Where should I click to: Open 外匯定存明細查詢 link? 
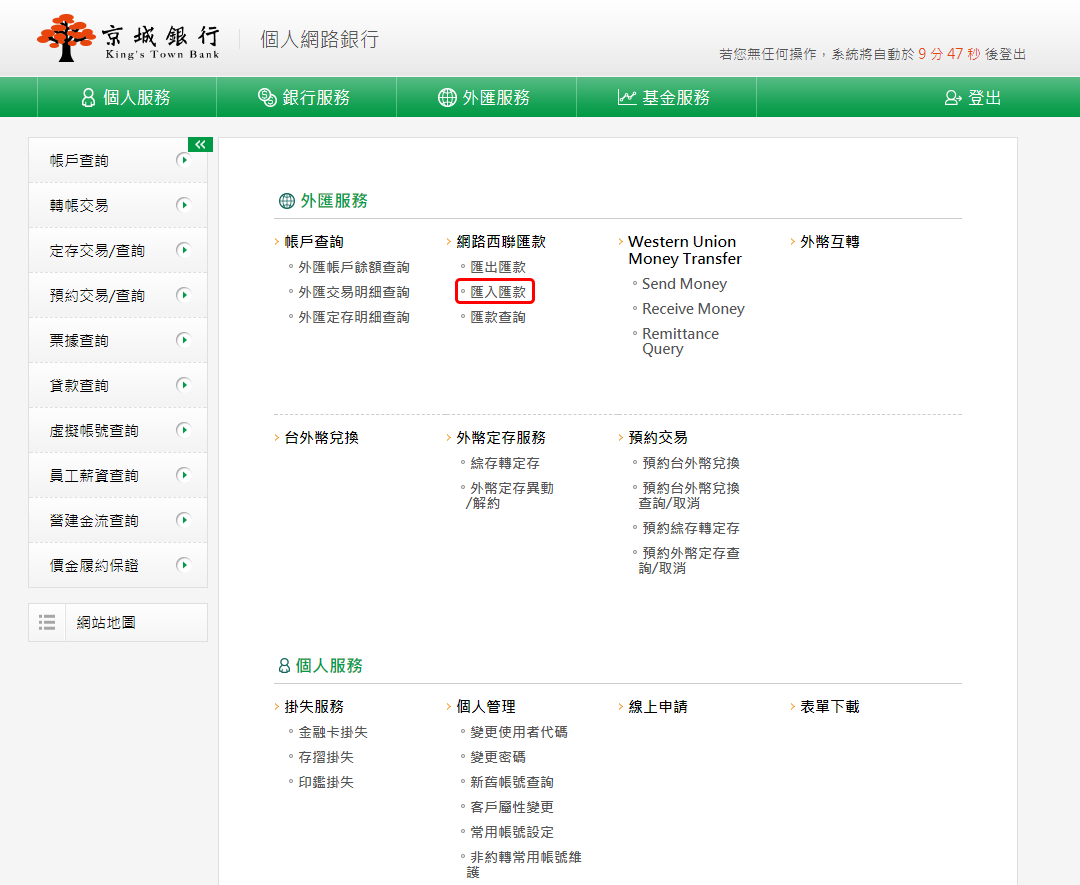coord(354,317)
